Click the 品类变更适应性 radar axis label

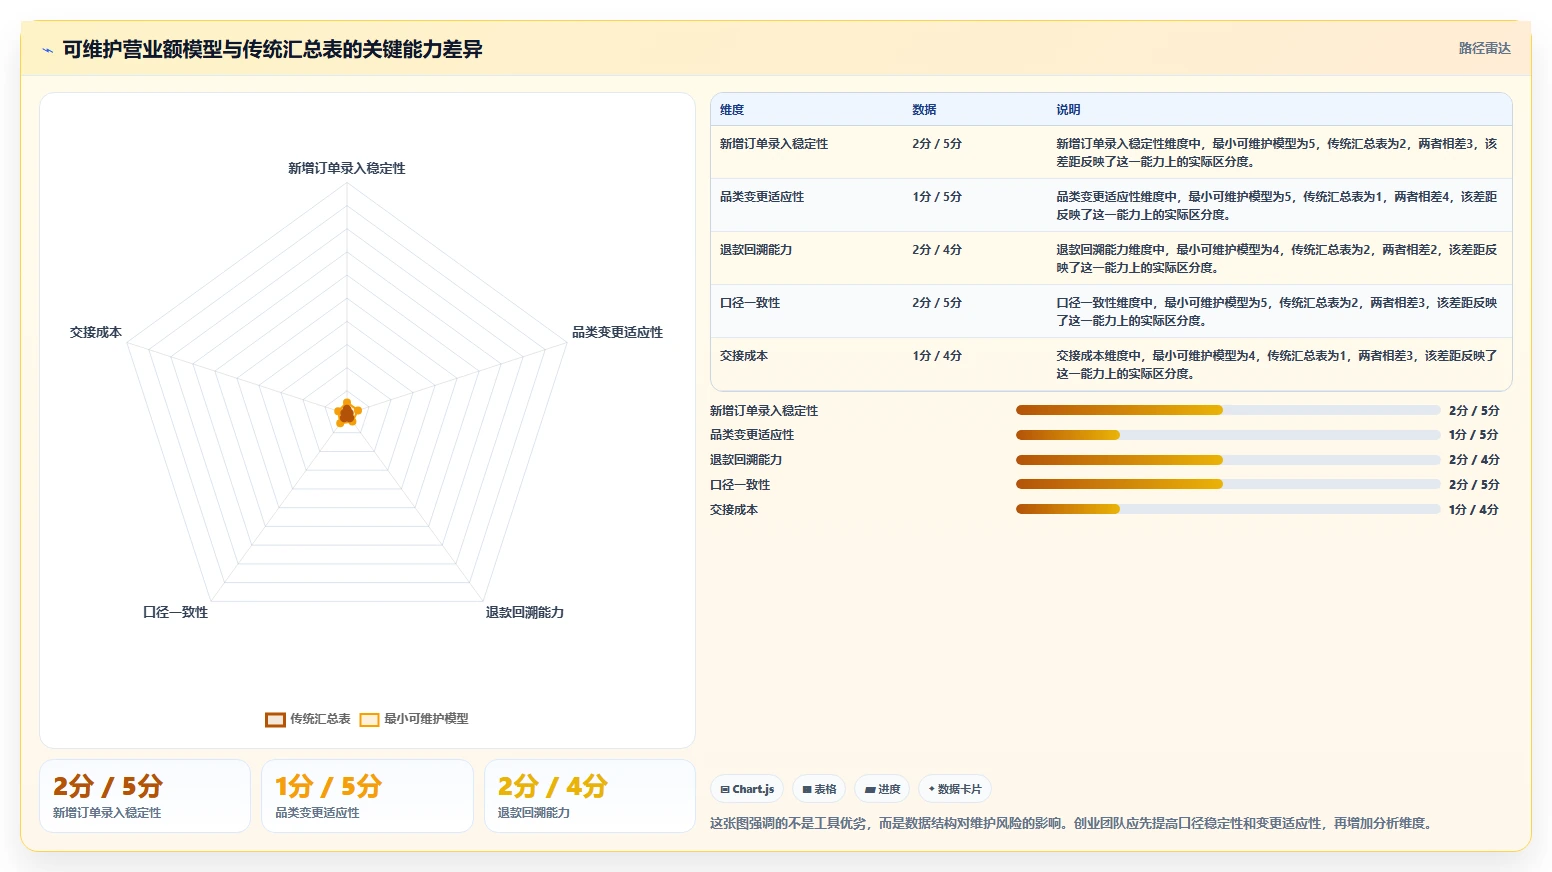click(x=617, y=332)
